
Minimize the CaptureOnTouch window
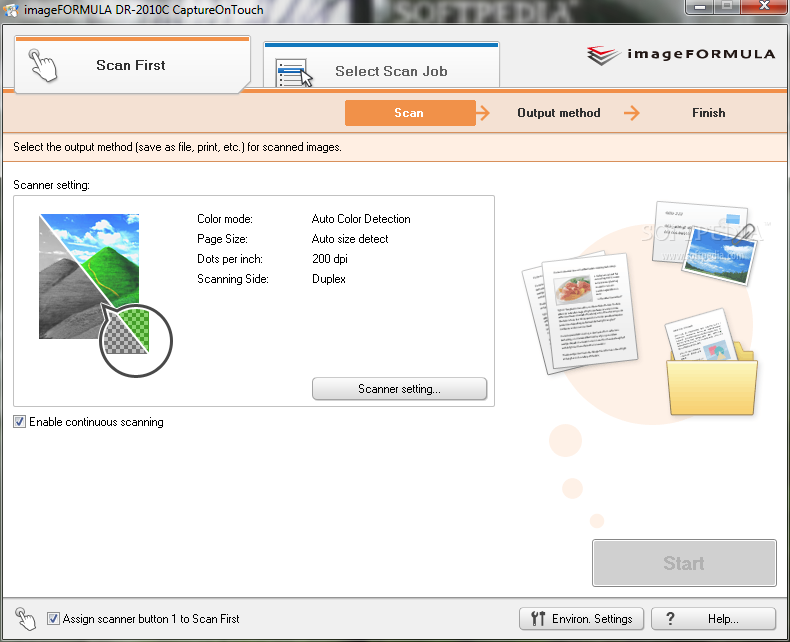point(700,7)
